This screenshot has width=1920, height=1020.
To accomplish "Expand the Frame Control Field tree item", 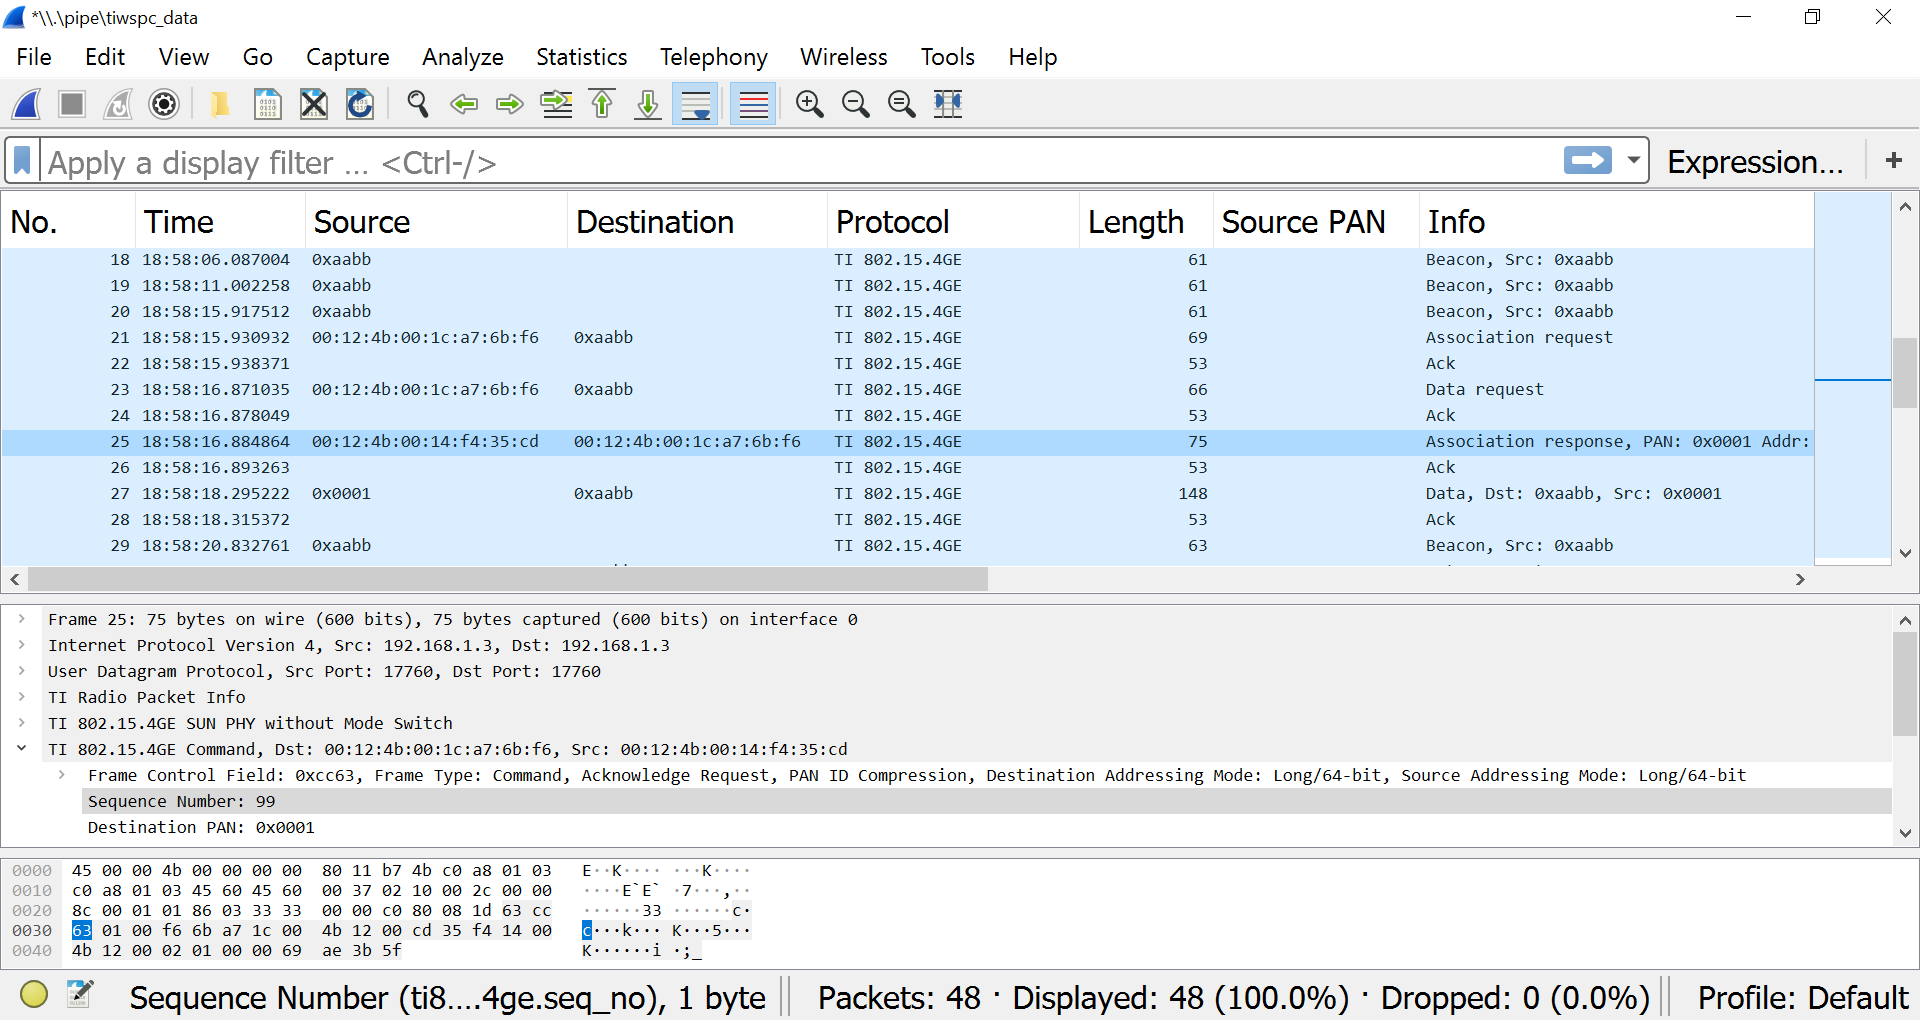I will click(x=62, y=775).
